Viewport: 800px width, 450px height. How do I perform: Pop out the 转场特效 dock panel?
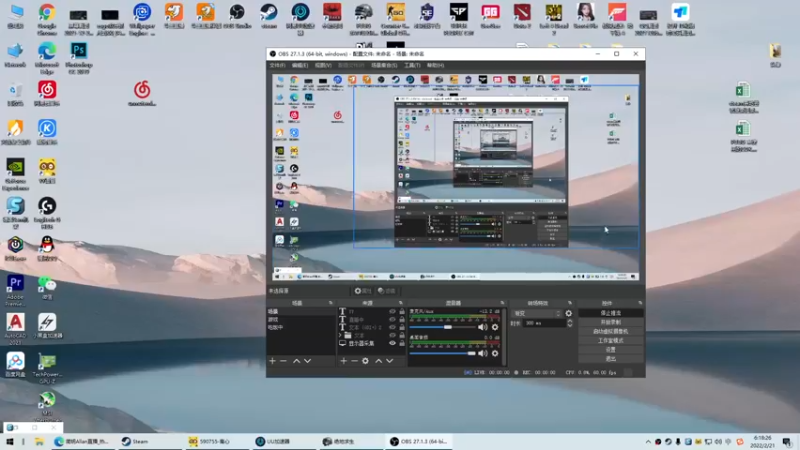(570, 303)
